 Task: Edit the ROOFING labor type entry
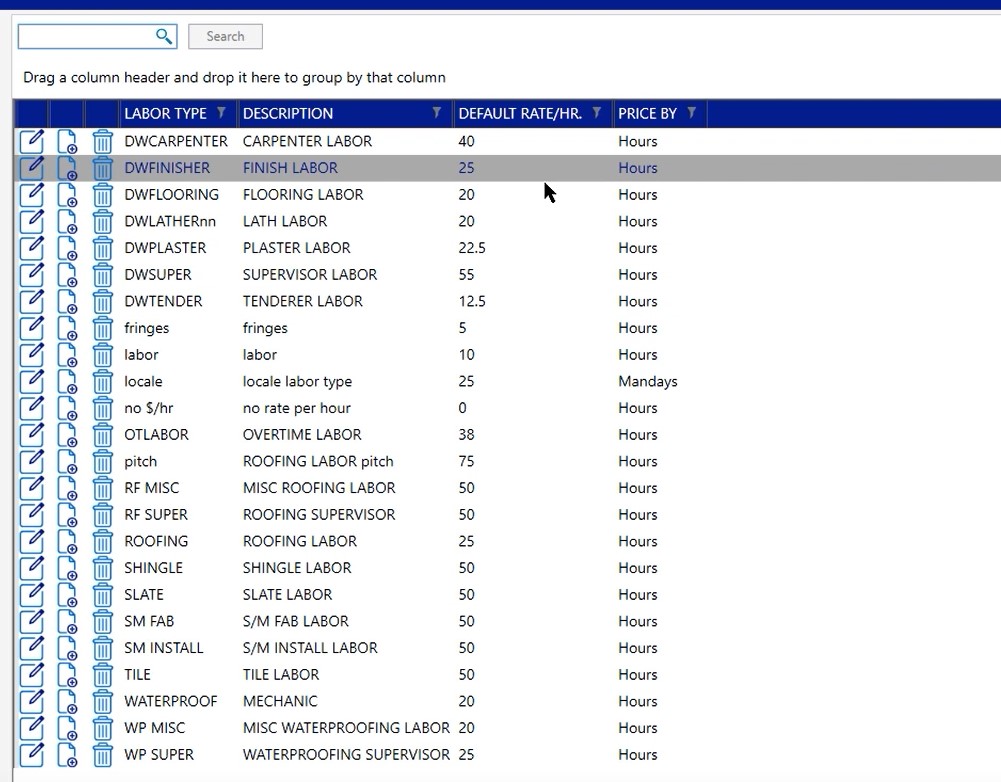point(31,541)
